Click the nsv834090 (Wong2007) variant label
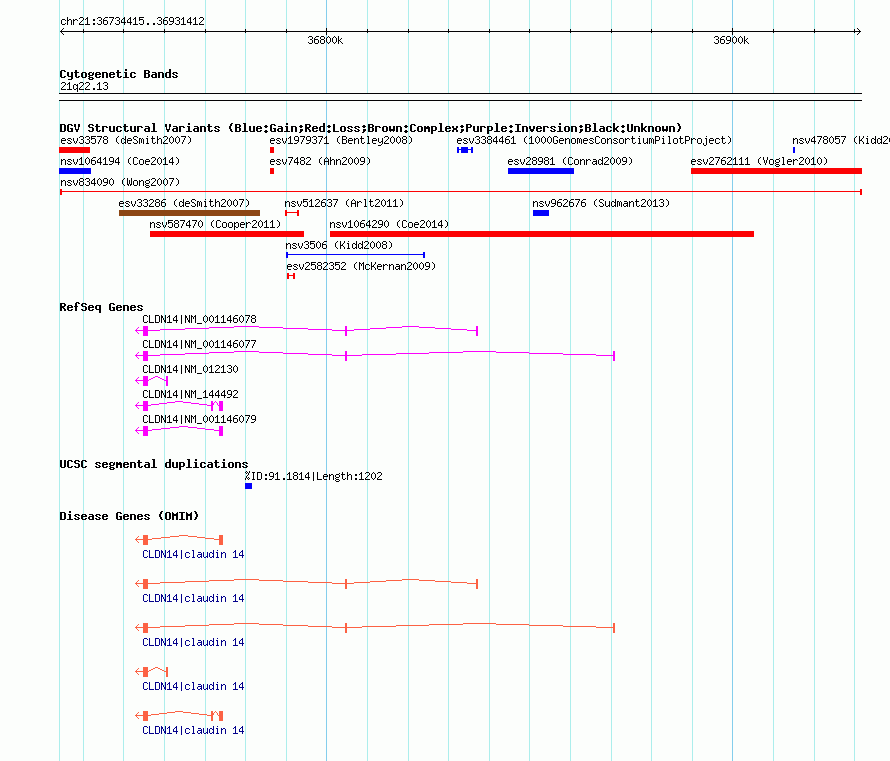The width and height of the screenshot is (890, 761). 120,182
